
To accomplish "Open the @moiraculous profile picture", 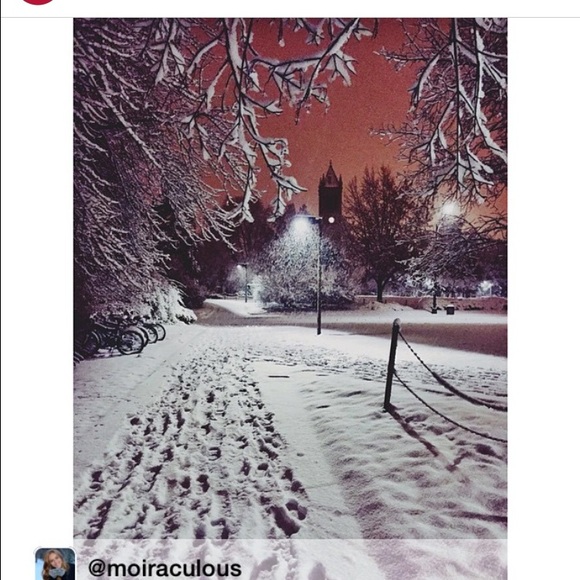I will (x=55, y=564).
